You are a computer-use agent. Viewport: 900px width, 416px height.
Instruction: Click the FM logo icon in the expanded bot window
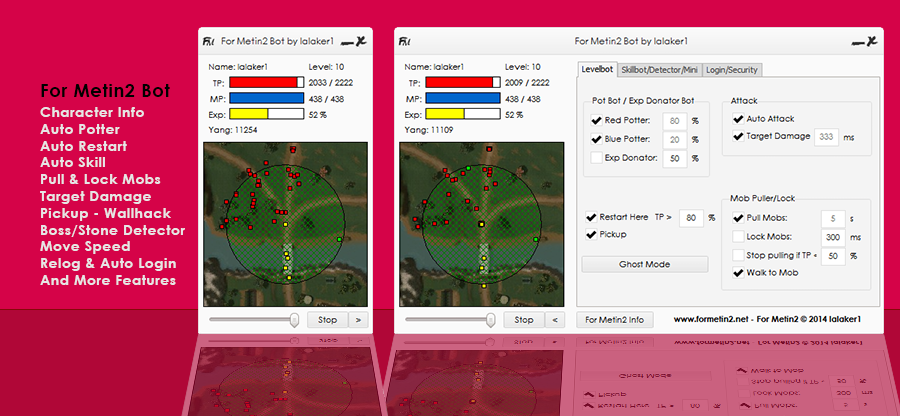coord(405,41)
